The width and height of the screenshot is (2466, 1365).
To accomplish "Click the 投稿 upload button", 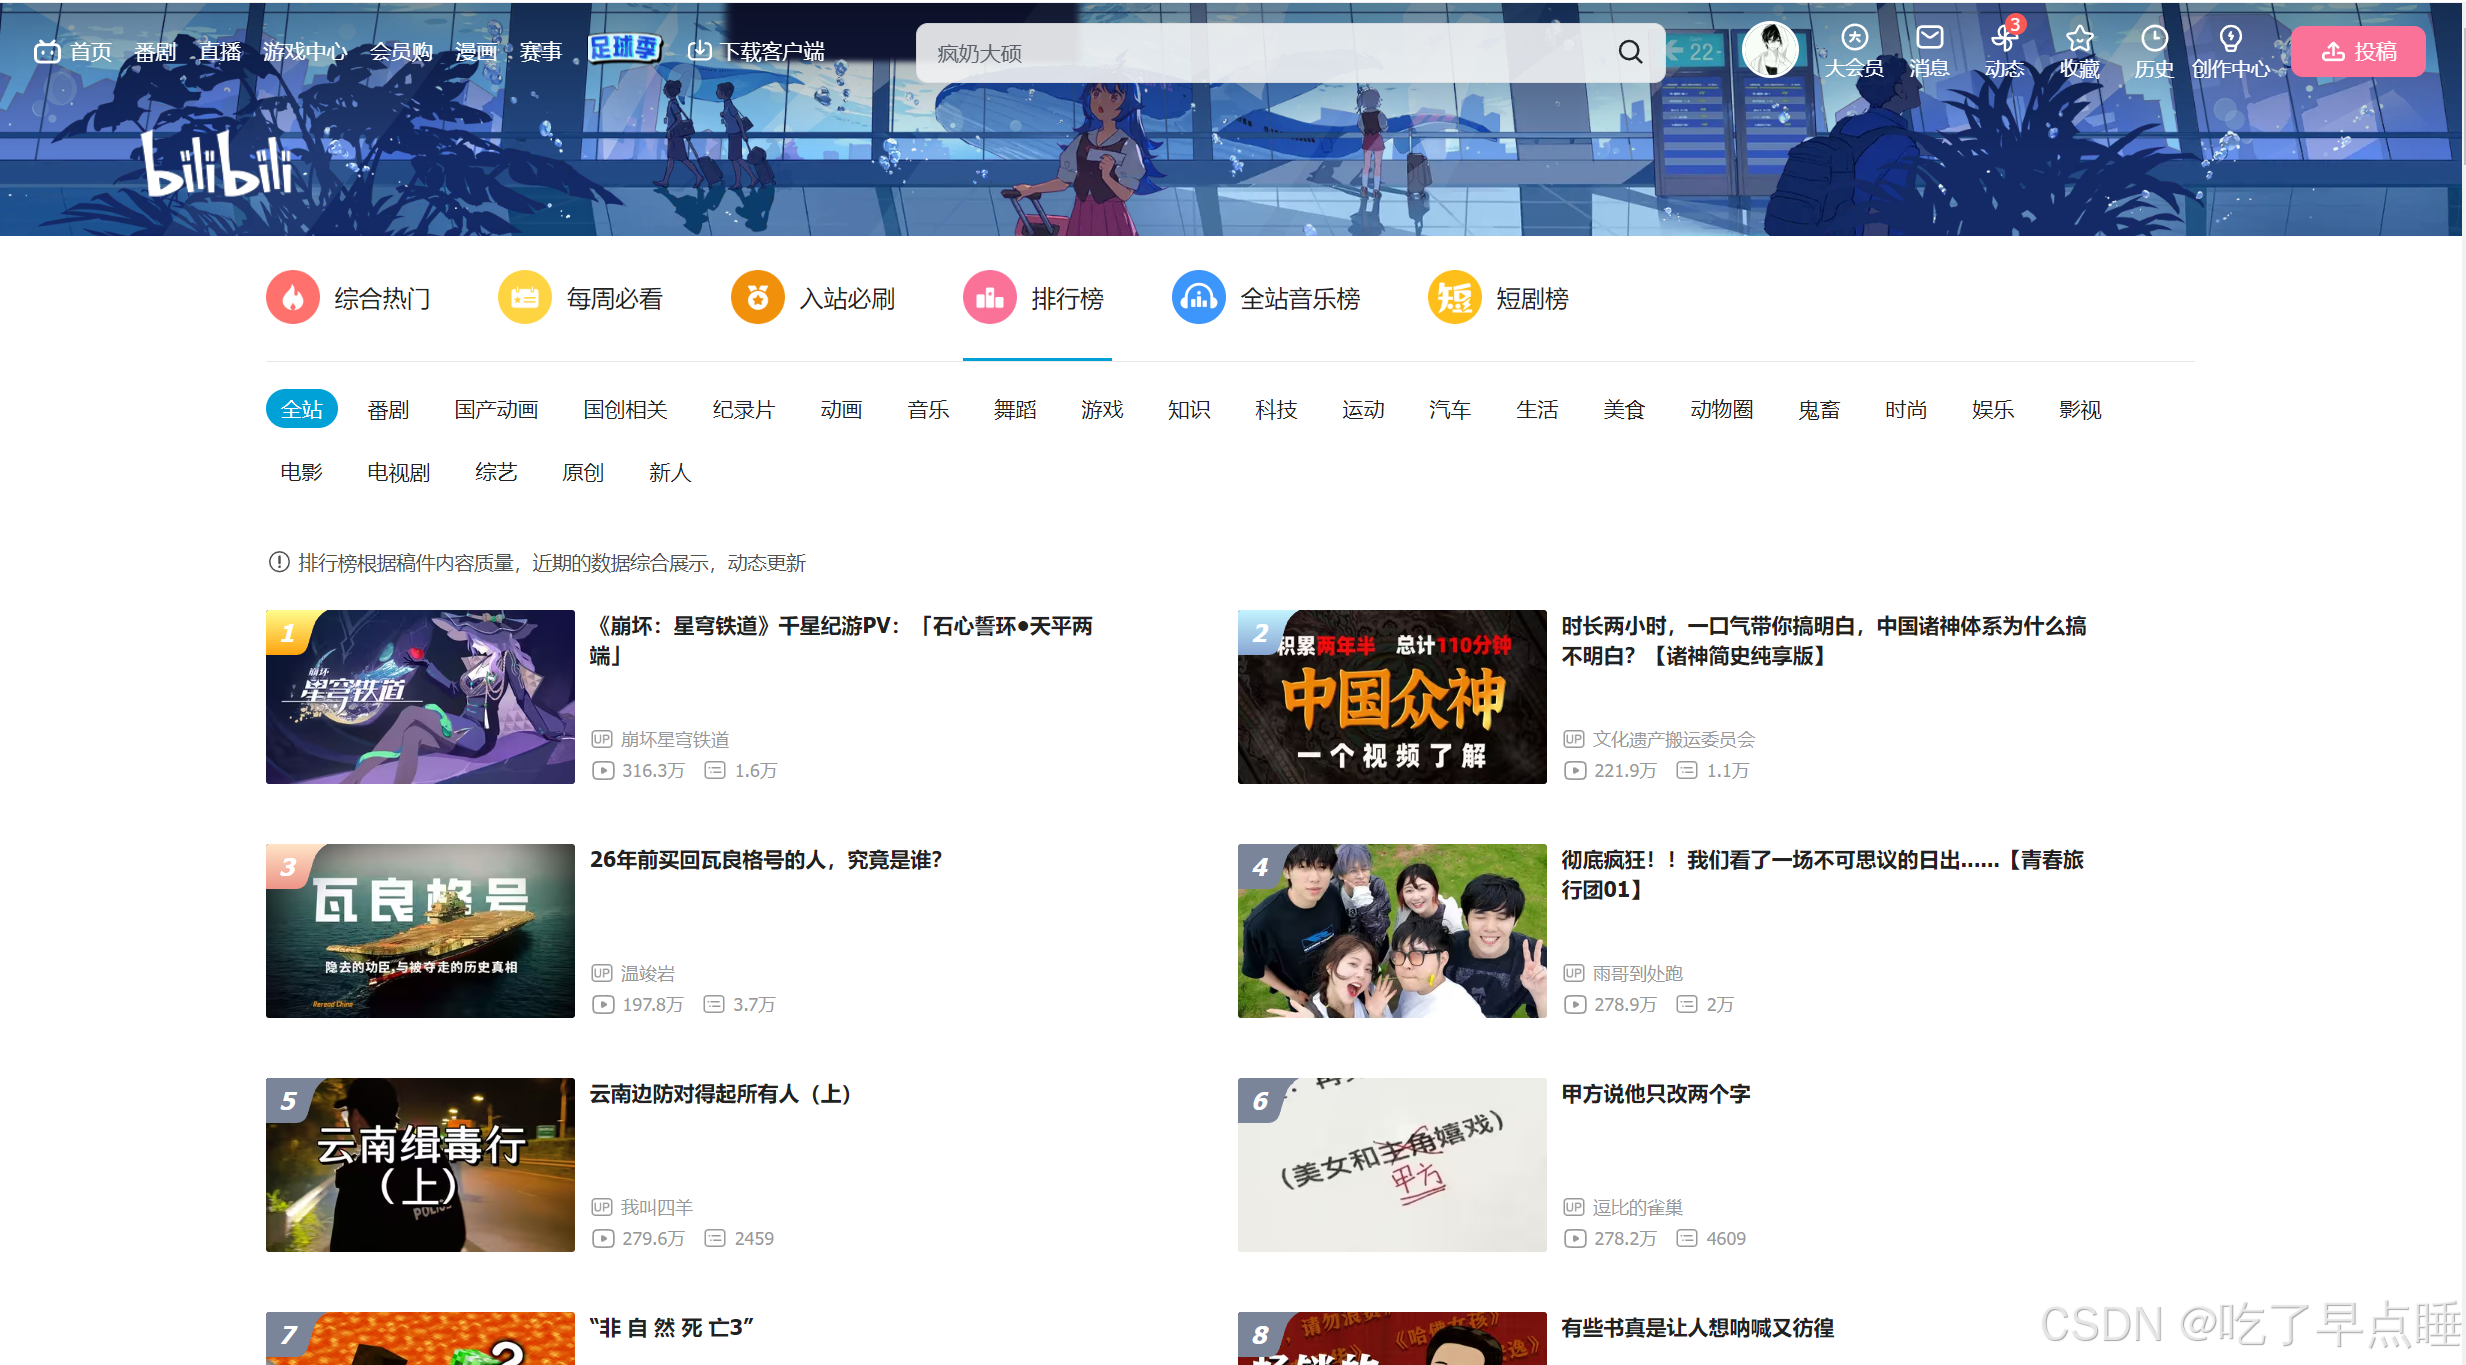I will [x=2358, y=52].
